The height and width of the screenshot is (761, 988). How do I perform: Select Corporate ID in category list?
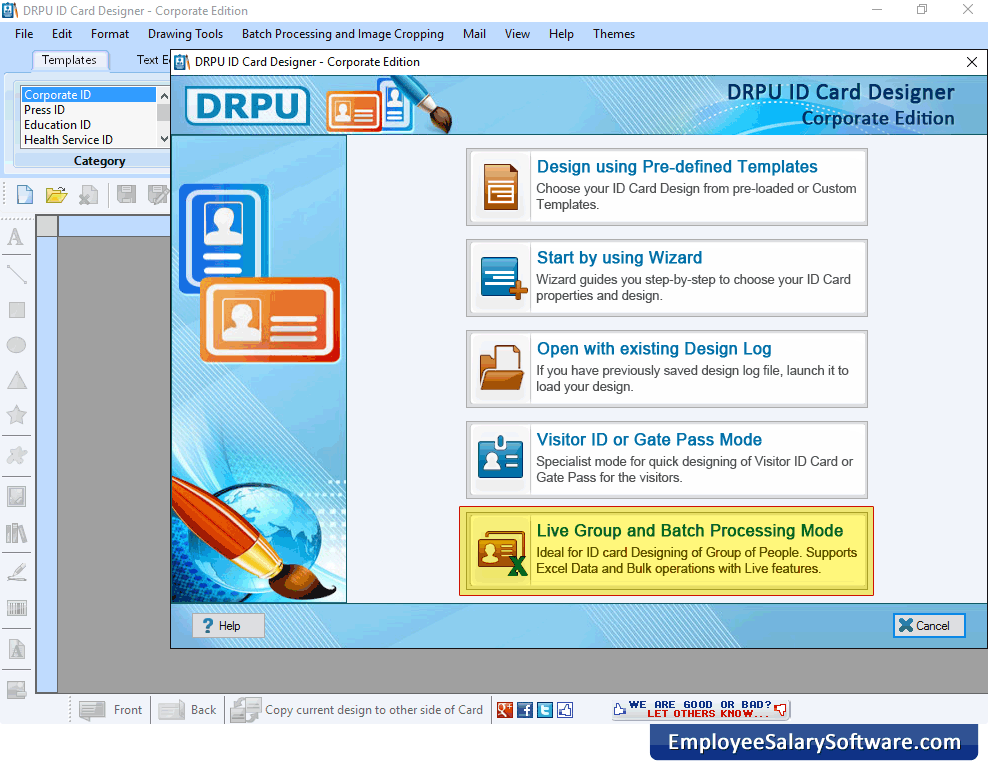coord(88,94)
